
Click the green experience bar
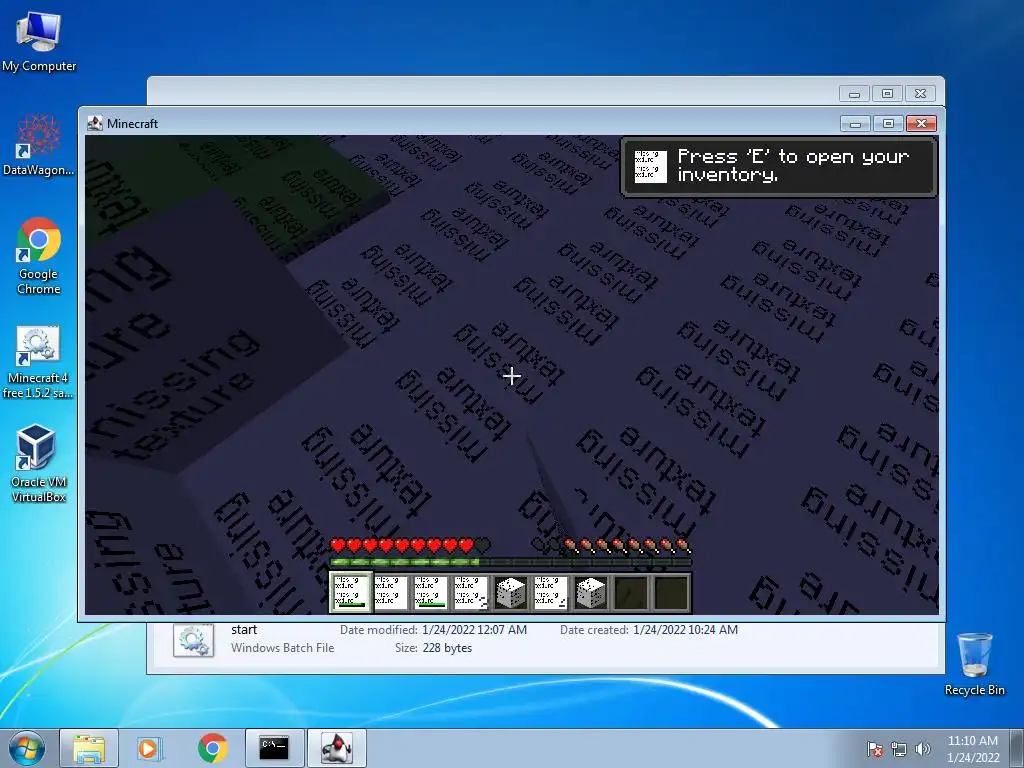tap(511, 562)
